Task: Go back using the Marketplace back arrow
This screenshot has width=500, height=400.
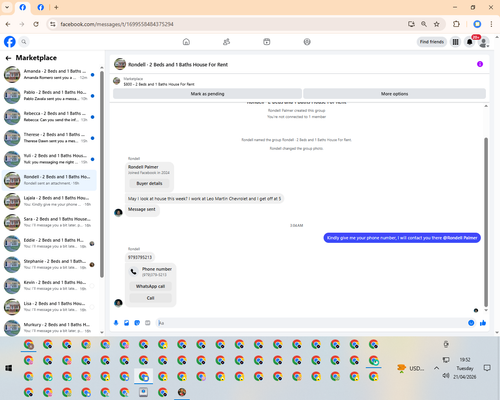Action: pos(8,58)
